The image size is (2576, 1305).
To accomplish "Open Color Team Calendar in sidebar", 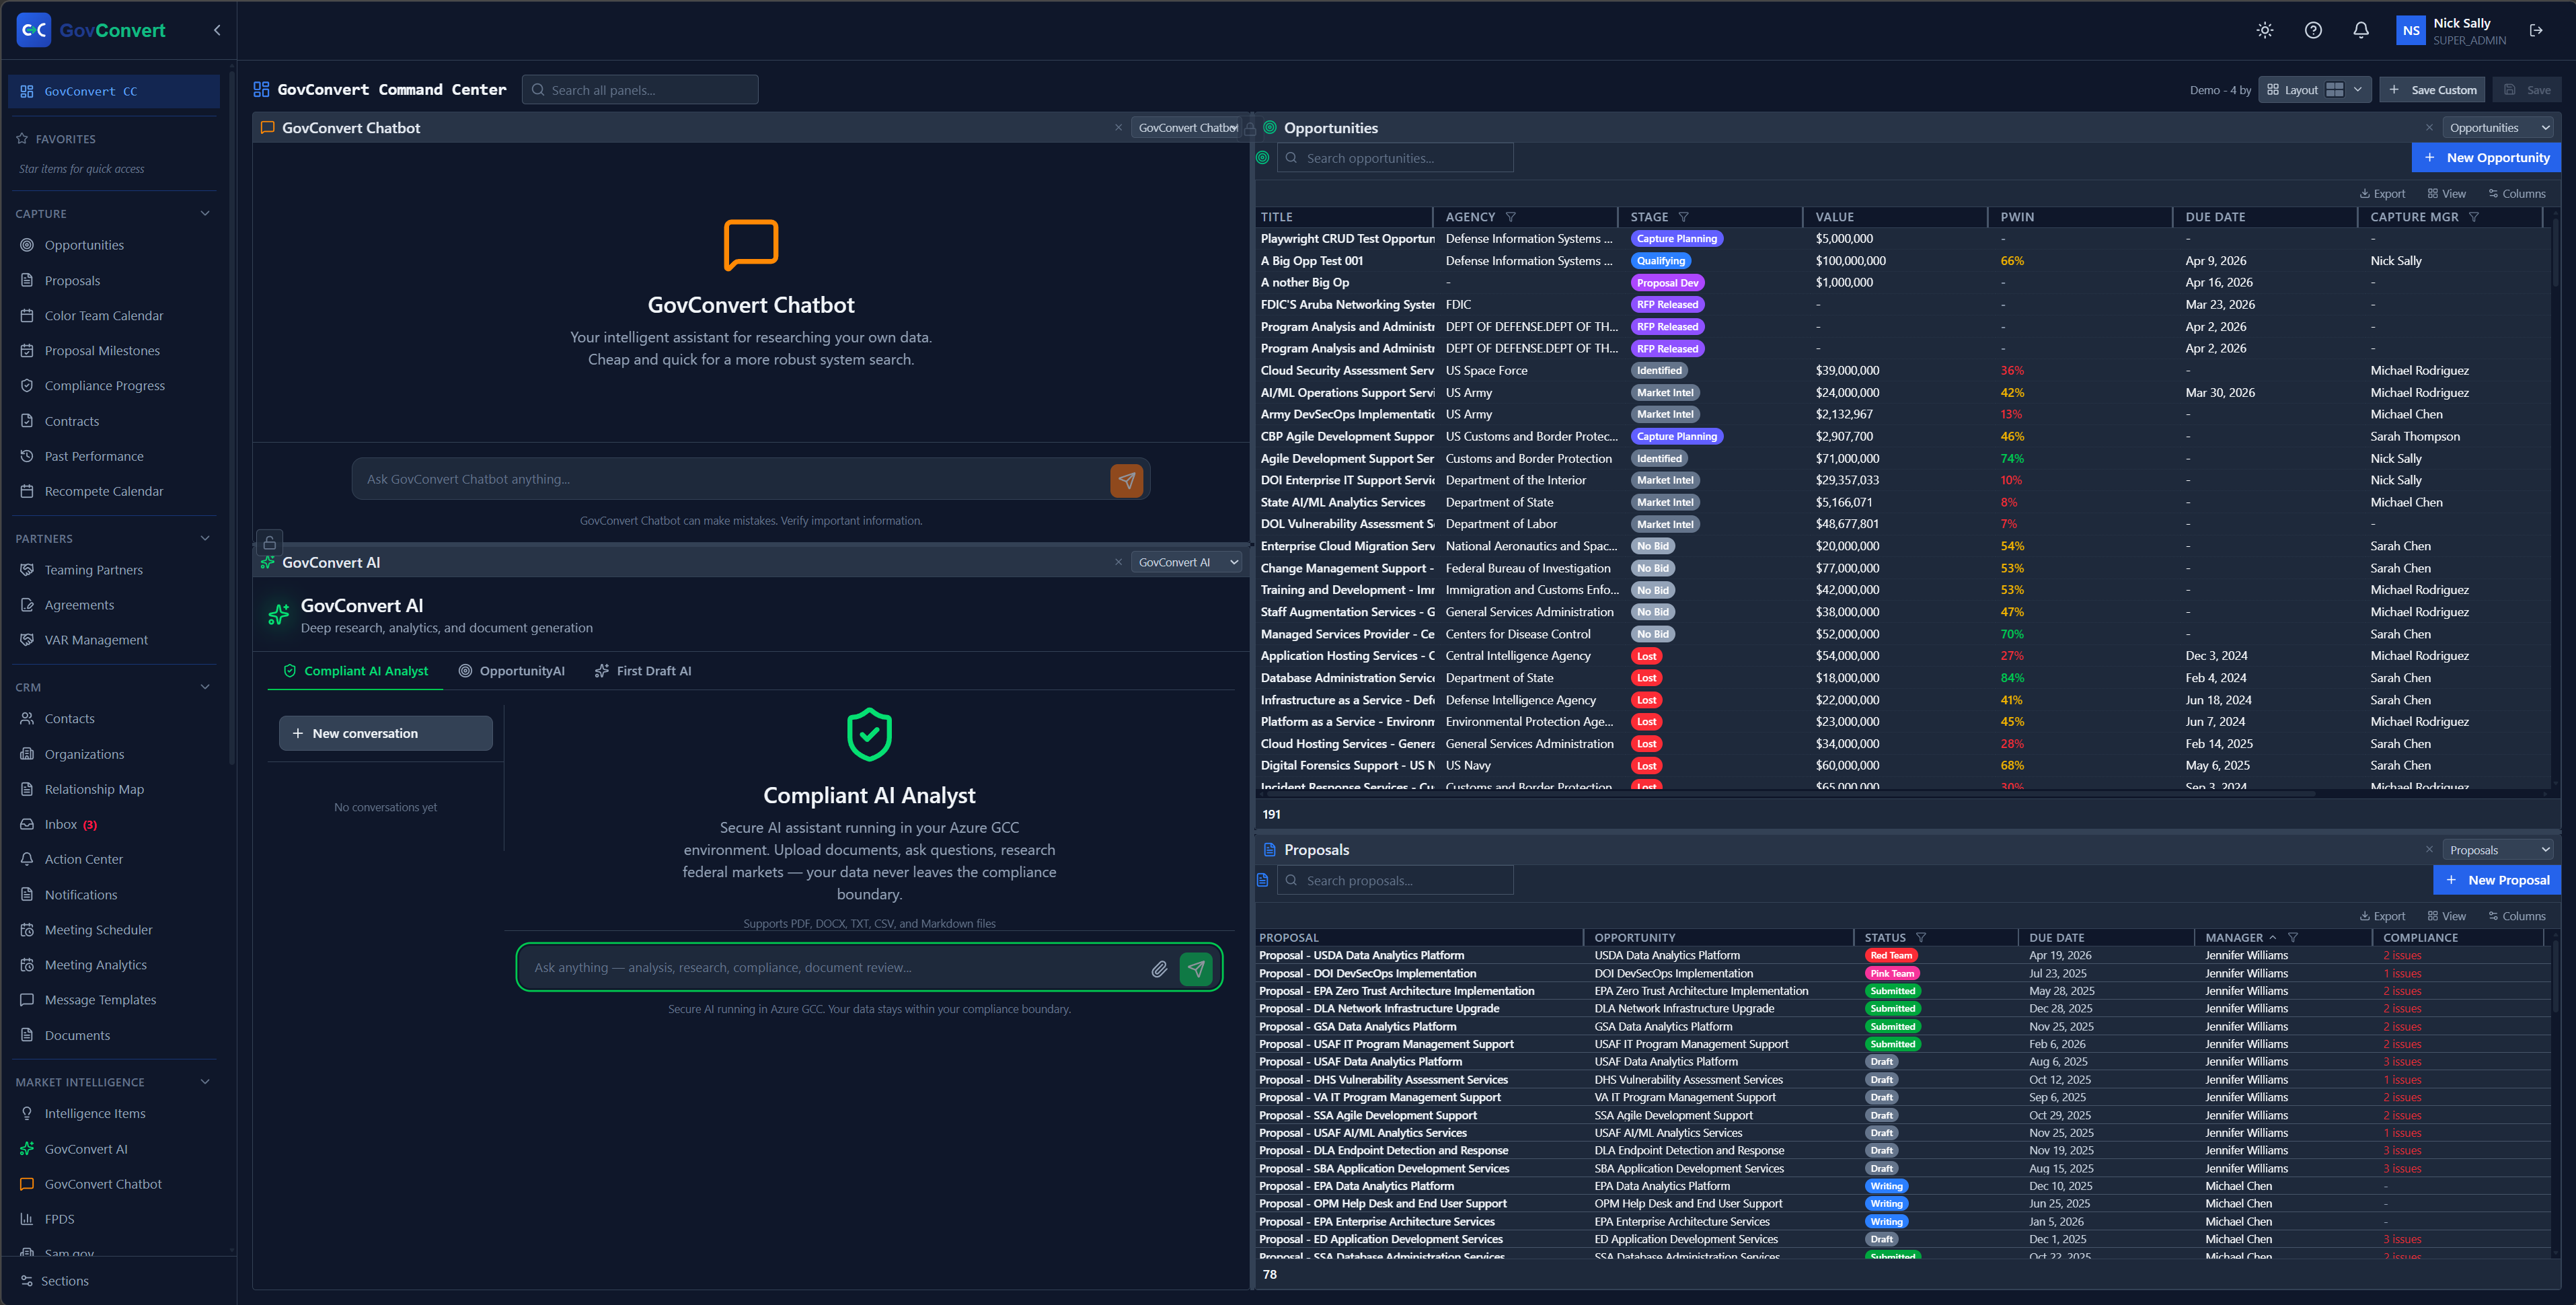I will (x=104, y=316).
